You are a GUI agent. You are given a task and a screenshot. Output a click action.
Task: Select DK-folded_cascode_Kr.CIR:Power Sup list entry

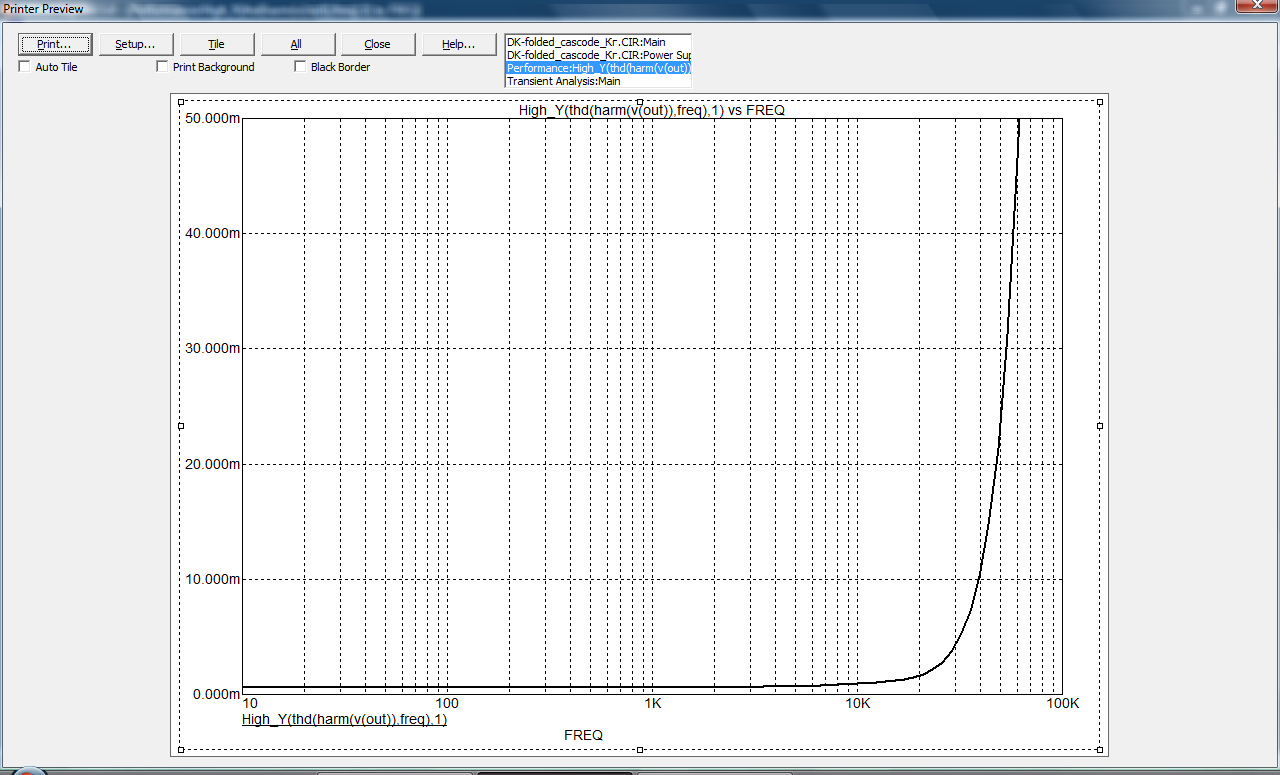tap(597, 55)
